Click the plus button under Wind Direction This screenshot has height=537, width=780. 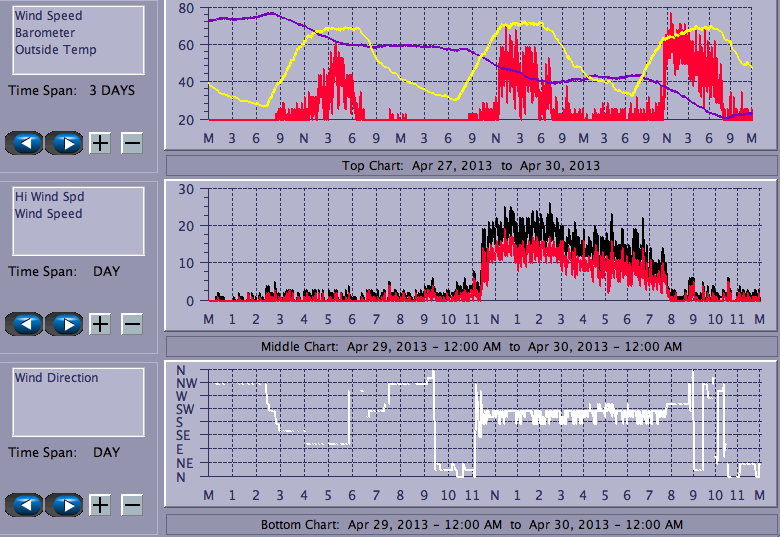100,505
